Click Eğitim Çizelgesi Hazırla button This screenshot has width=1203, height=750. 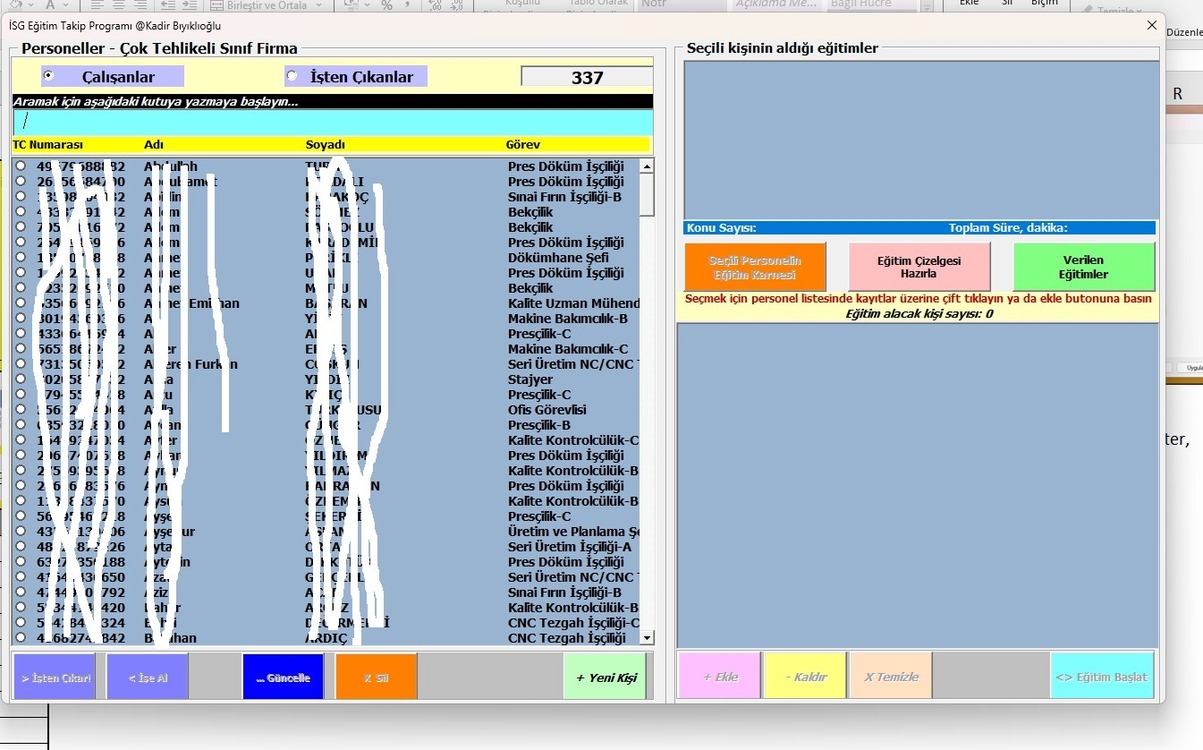[919, 267]
